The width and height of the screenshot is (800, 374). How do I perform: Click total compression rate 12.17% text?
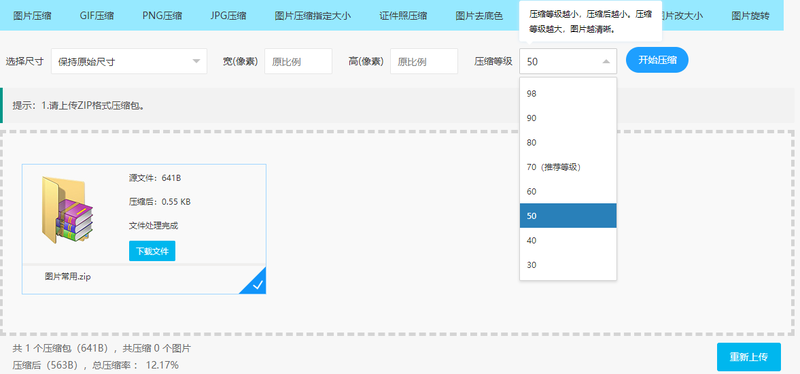135,365
